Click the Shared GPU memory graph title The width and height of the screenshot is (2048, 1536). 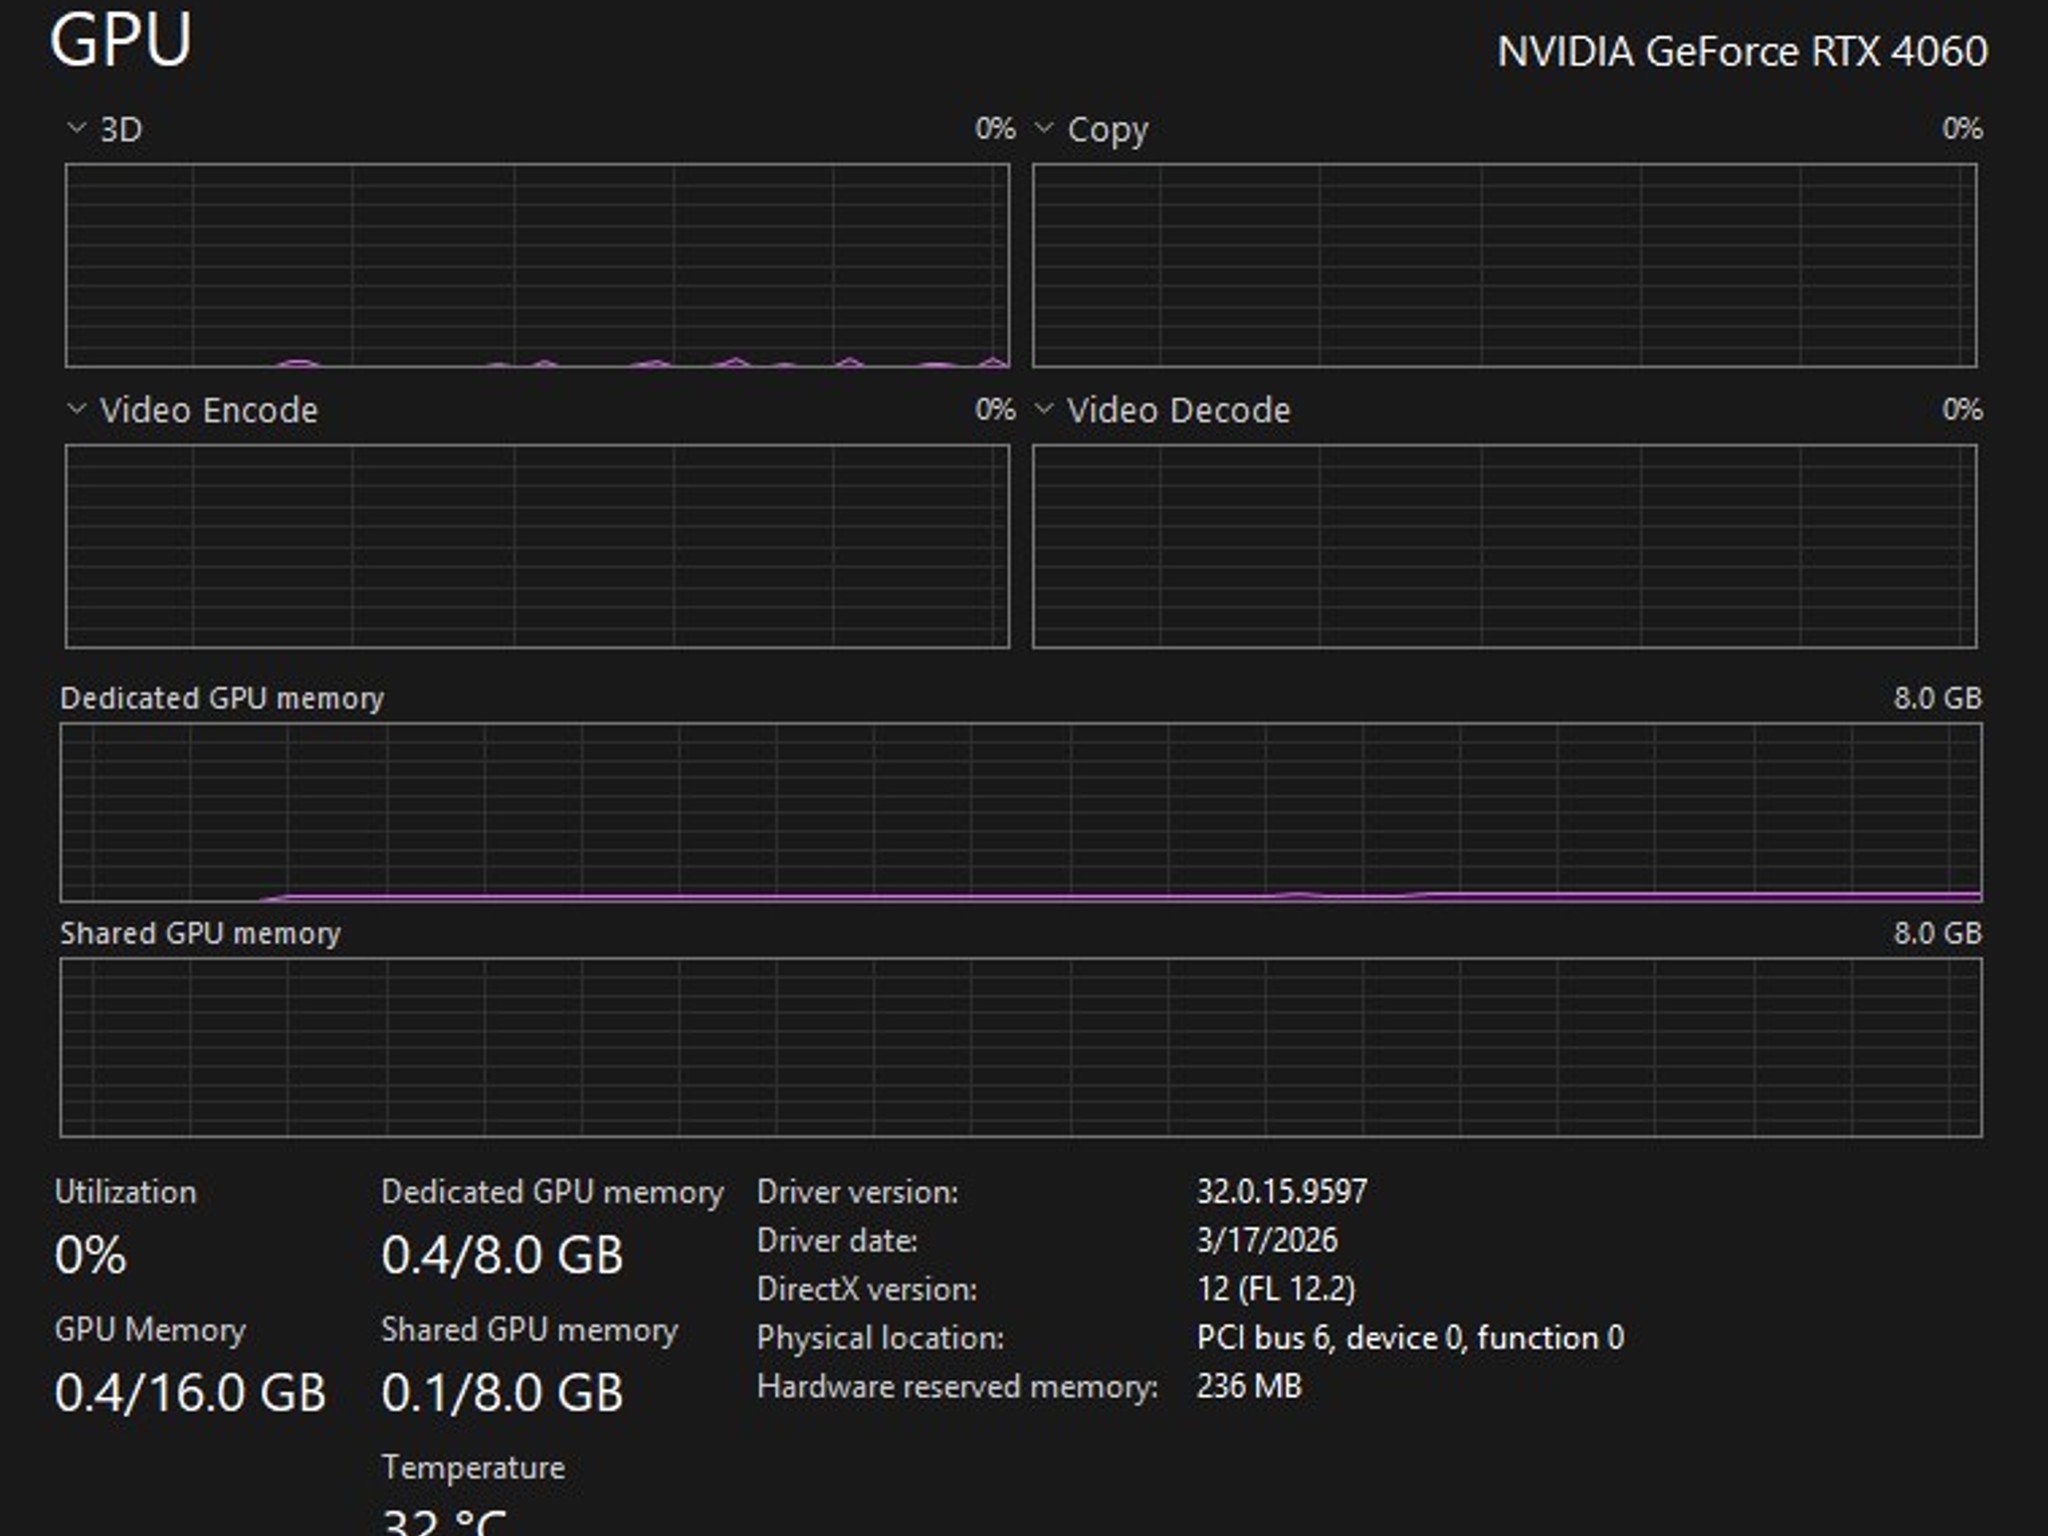pyautogui.click(x=200, y=933)
